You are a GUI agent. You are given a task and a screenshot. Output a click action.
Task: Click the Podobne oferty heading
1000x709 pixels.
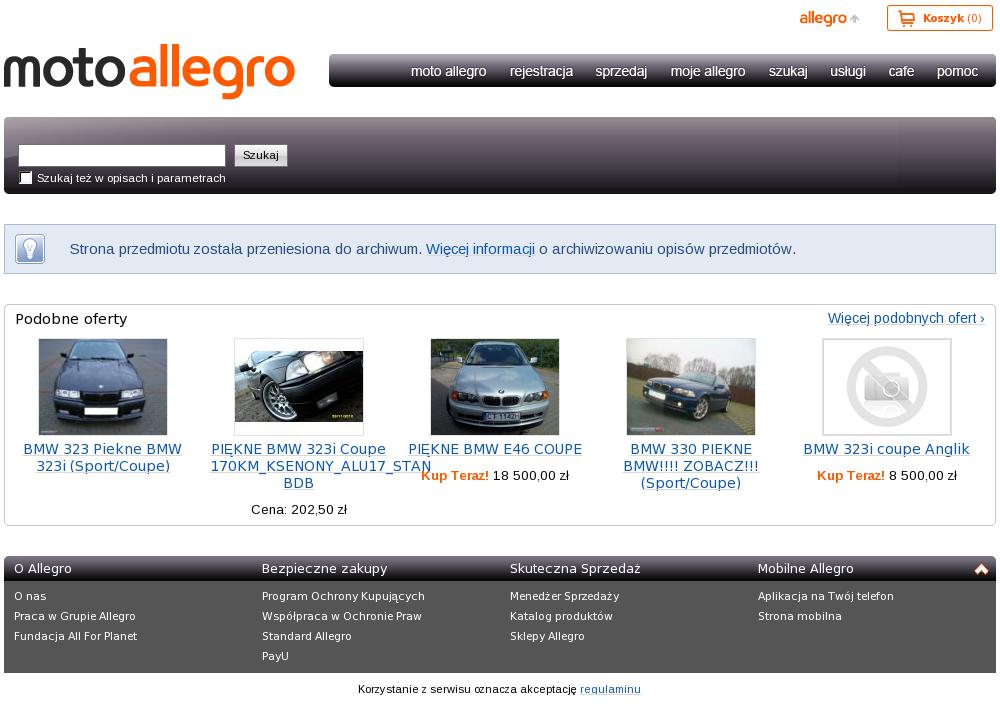click(71, 319)
